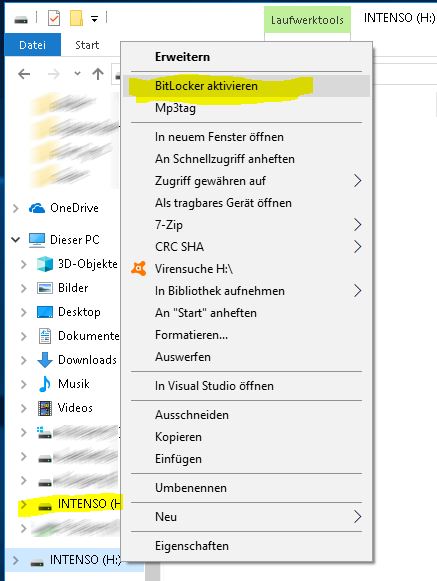
Task: Choose An "Start" anheften
Action: pos(246,313)
